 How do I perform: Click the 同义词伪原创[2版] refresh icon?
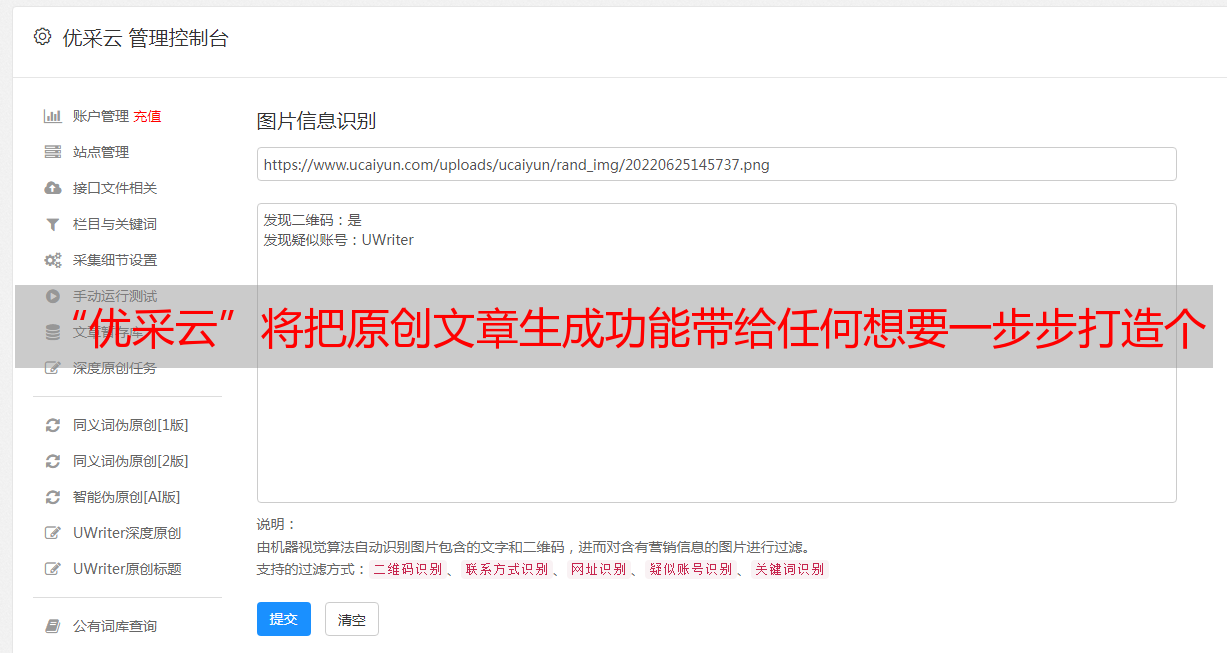tap(53, 461)
